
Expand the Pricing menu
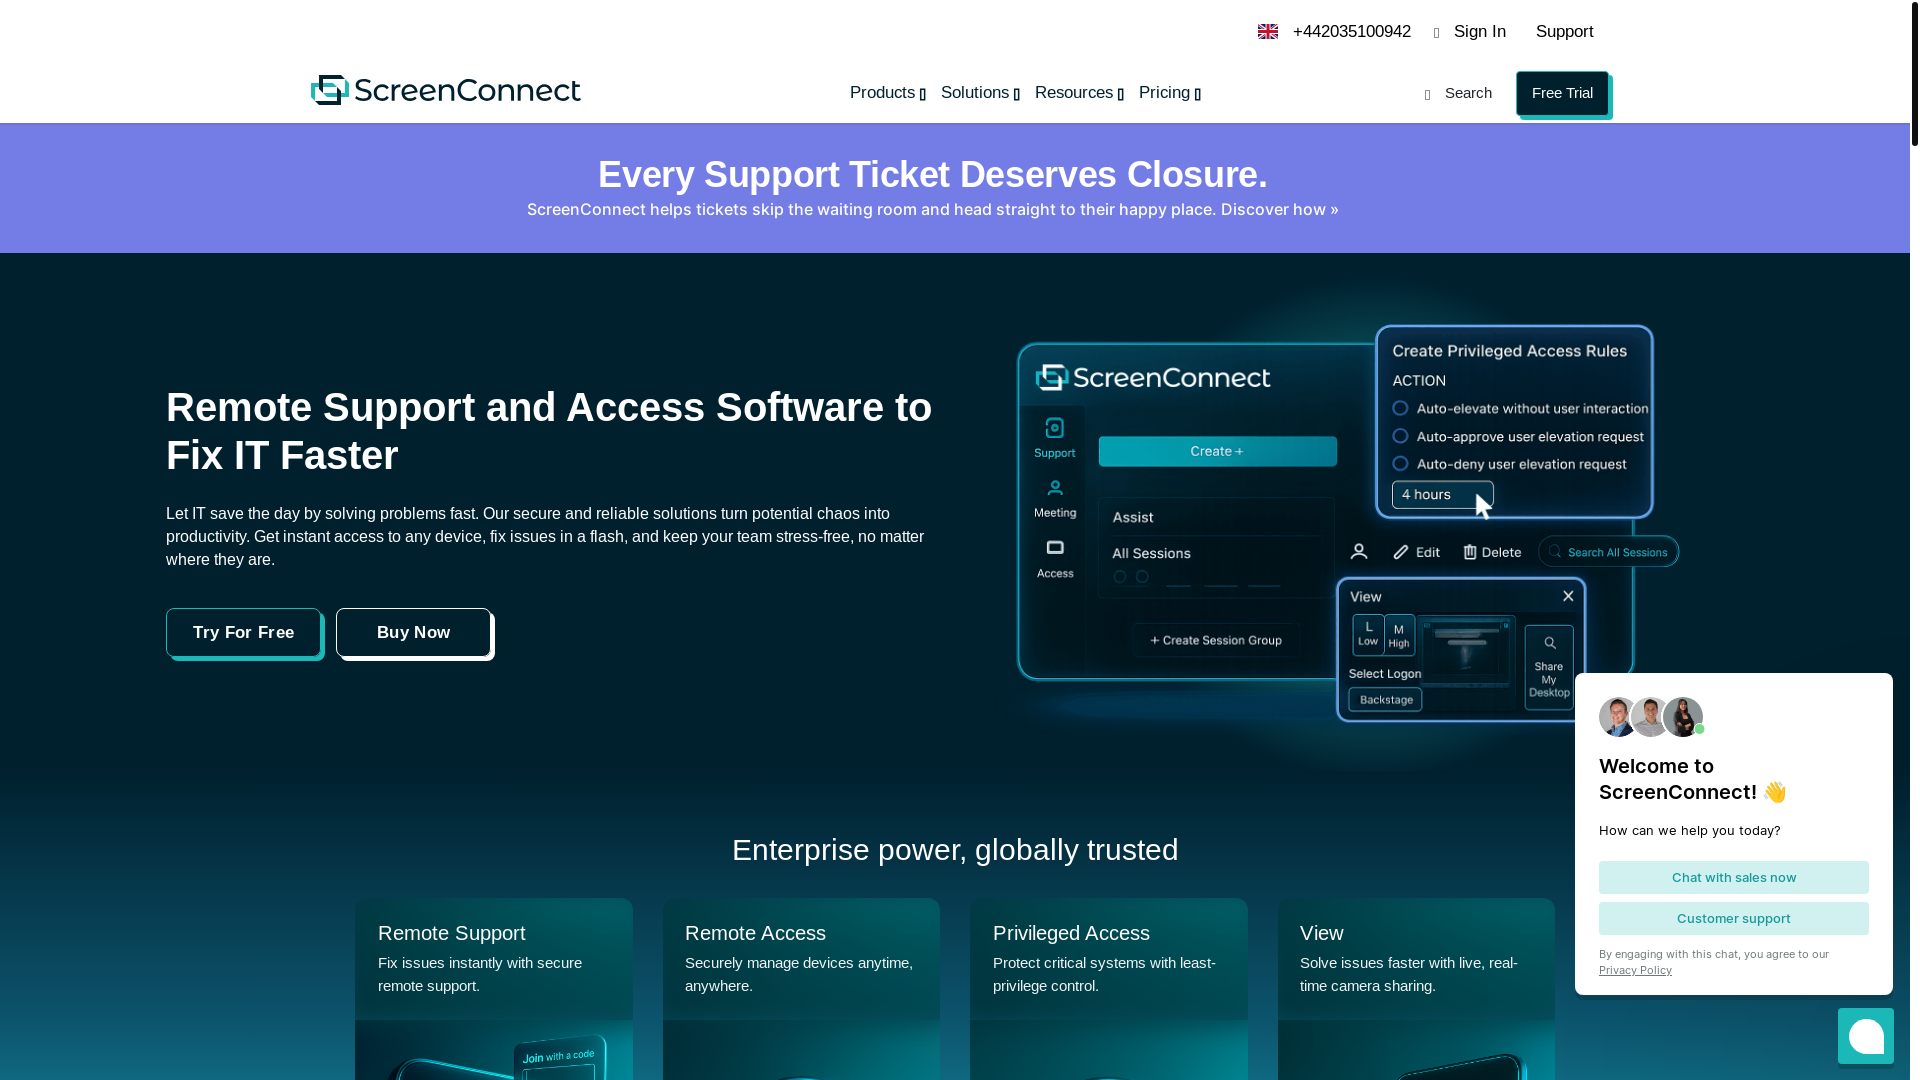[1169, 93]
